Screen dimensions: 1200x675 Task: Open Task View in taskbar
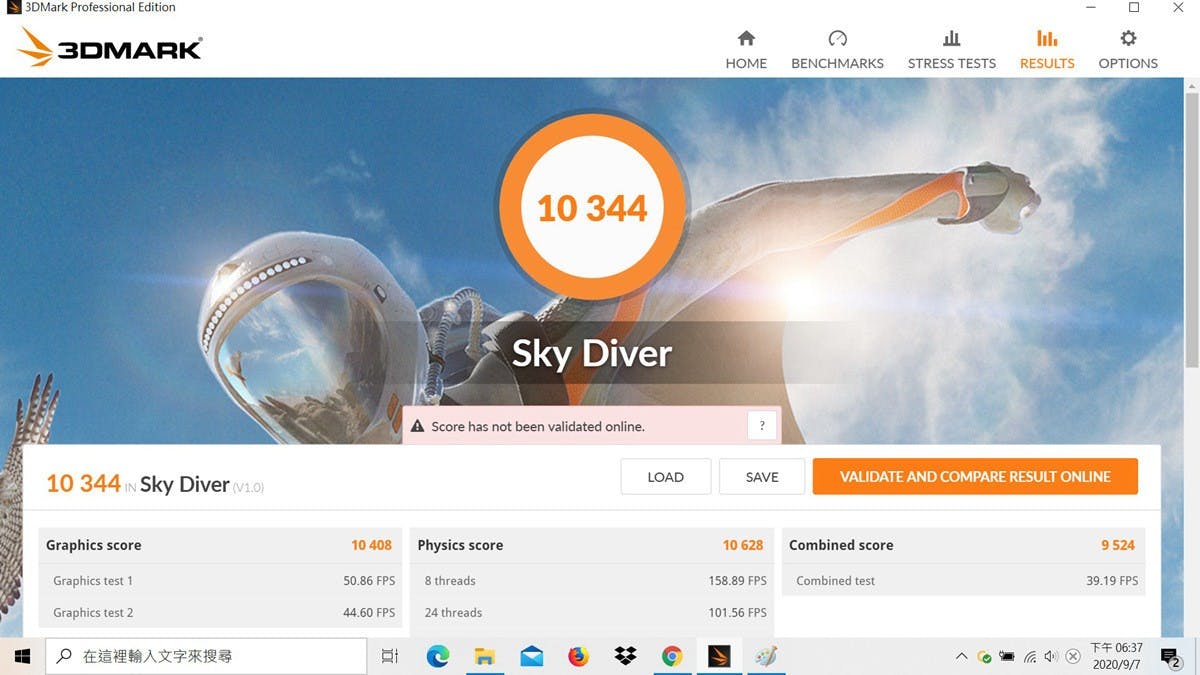[x=390, y=656]
